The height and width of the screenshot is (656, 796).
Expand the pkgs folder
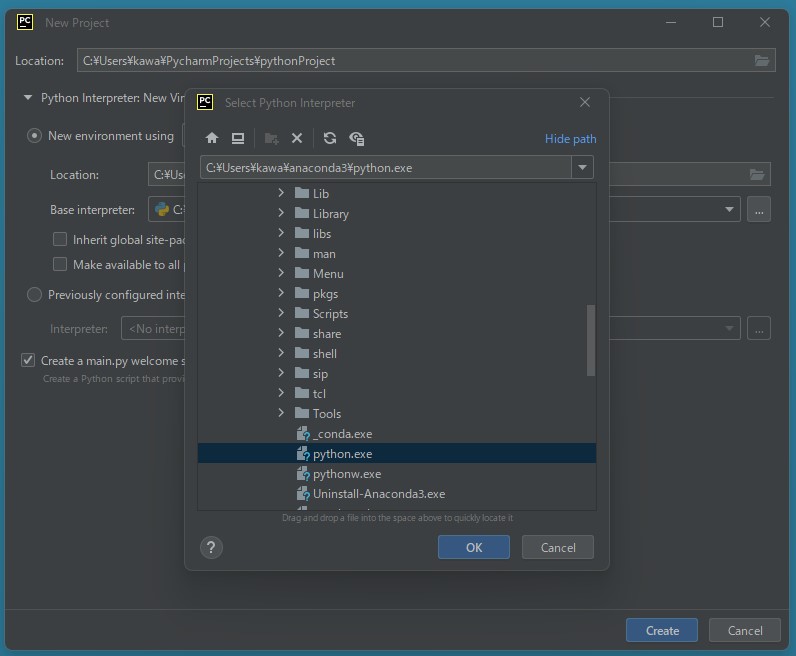[281, 293]
